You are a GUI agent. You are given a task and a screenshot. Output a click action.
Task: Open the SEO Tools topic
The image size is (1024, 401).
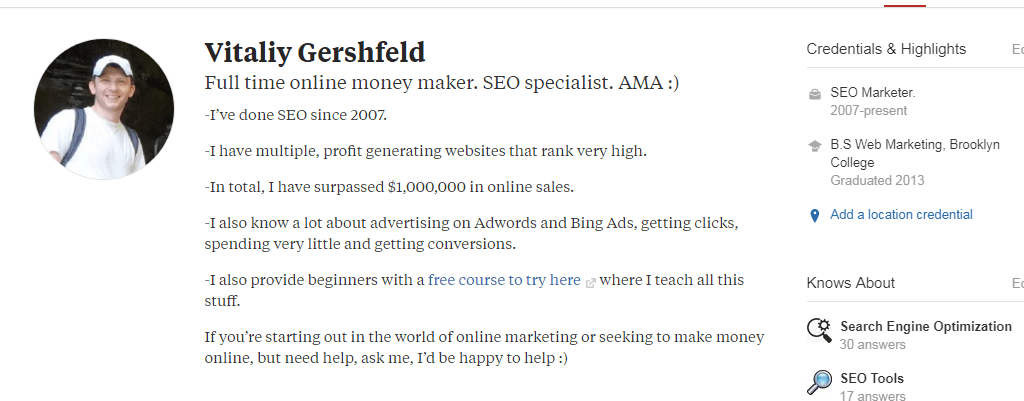872,378
